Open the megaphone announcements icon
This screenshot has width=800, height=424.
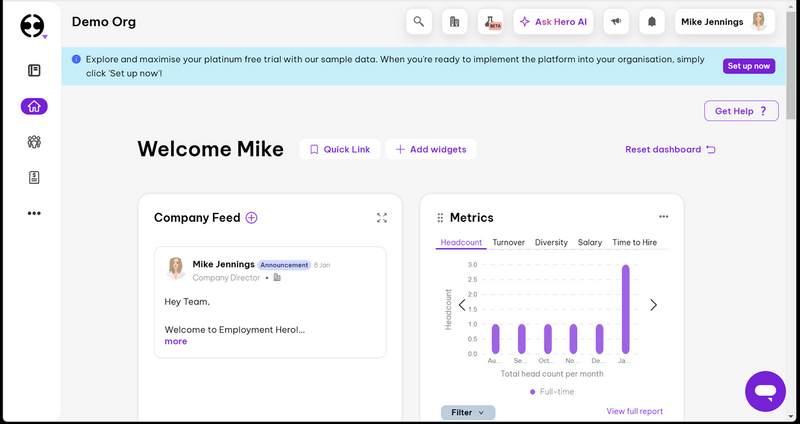coord(616,22)
